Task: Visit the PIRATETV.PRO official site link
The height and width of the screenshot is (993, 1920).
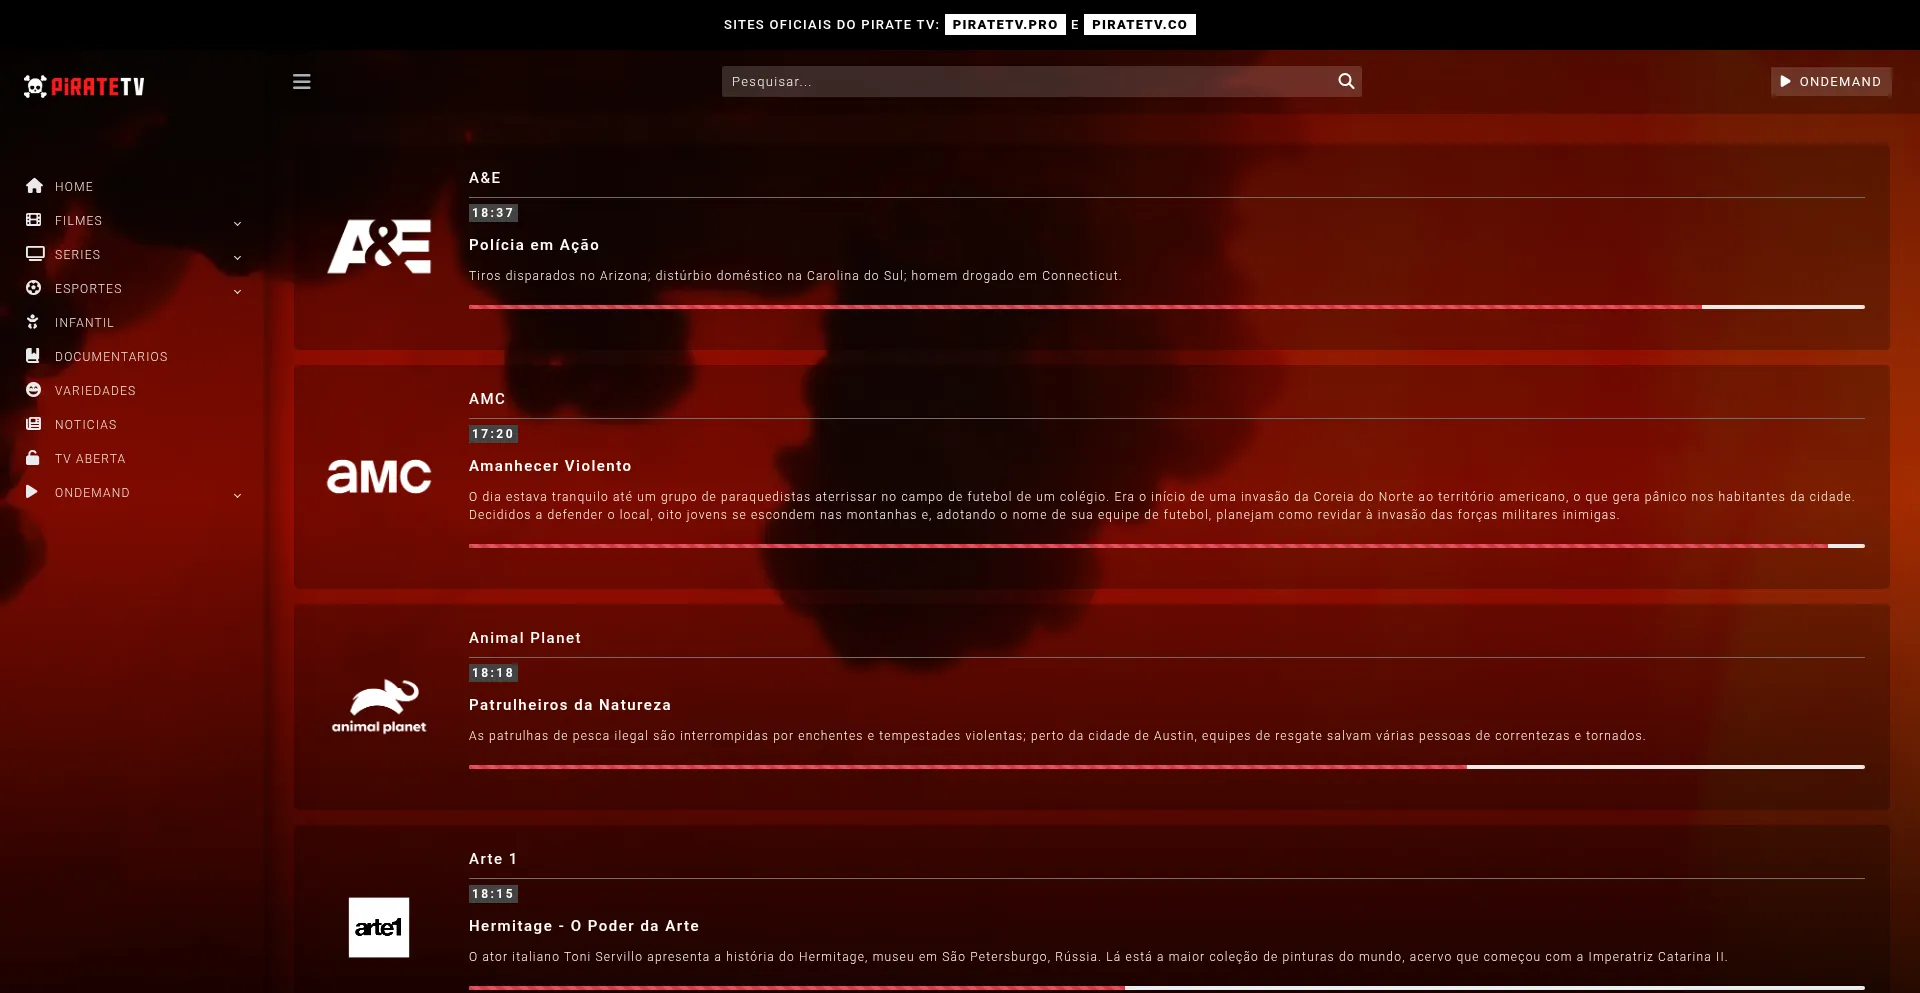Action: (x=1005, y=25)
